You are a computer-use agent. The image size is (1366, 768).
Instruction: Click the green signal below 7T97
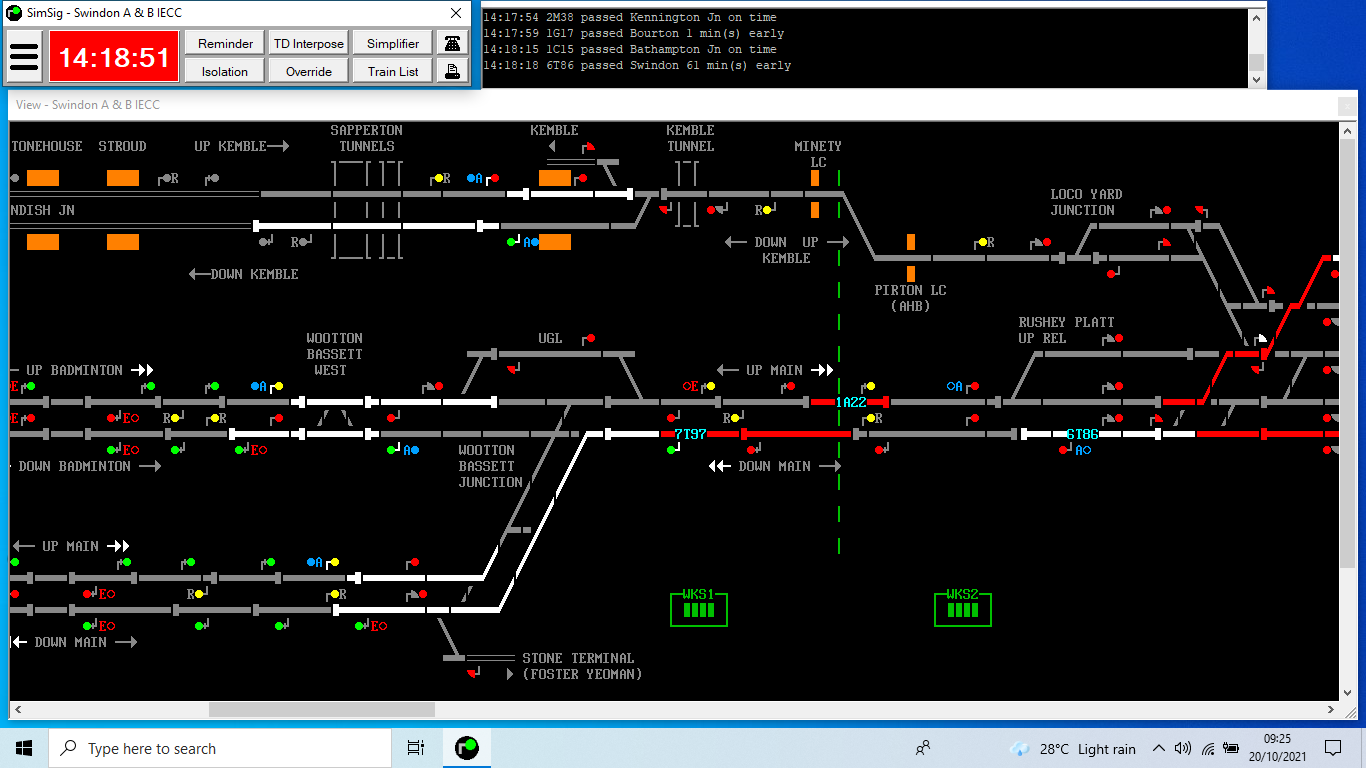[x=671, y=450]
